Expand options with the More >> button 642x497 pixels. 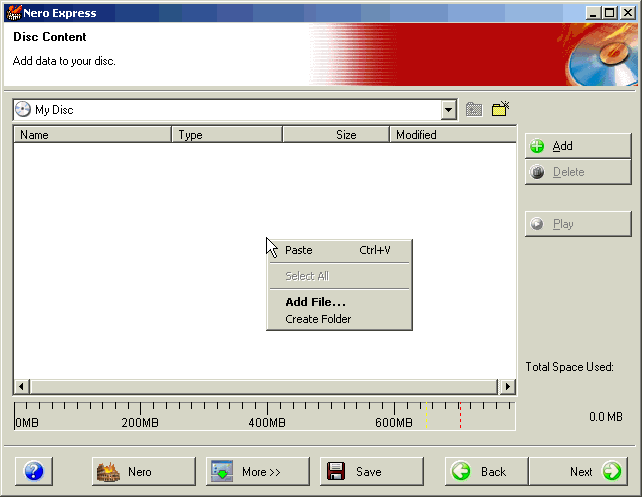point(258,472)
